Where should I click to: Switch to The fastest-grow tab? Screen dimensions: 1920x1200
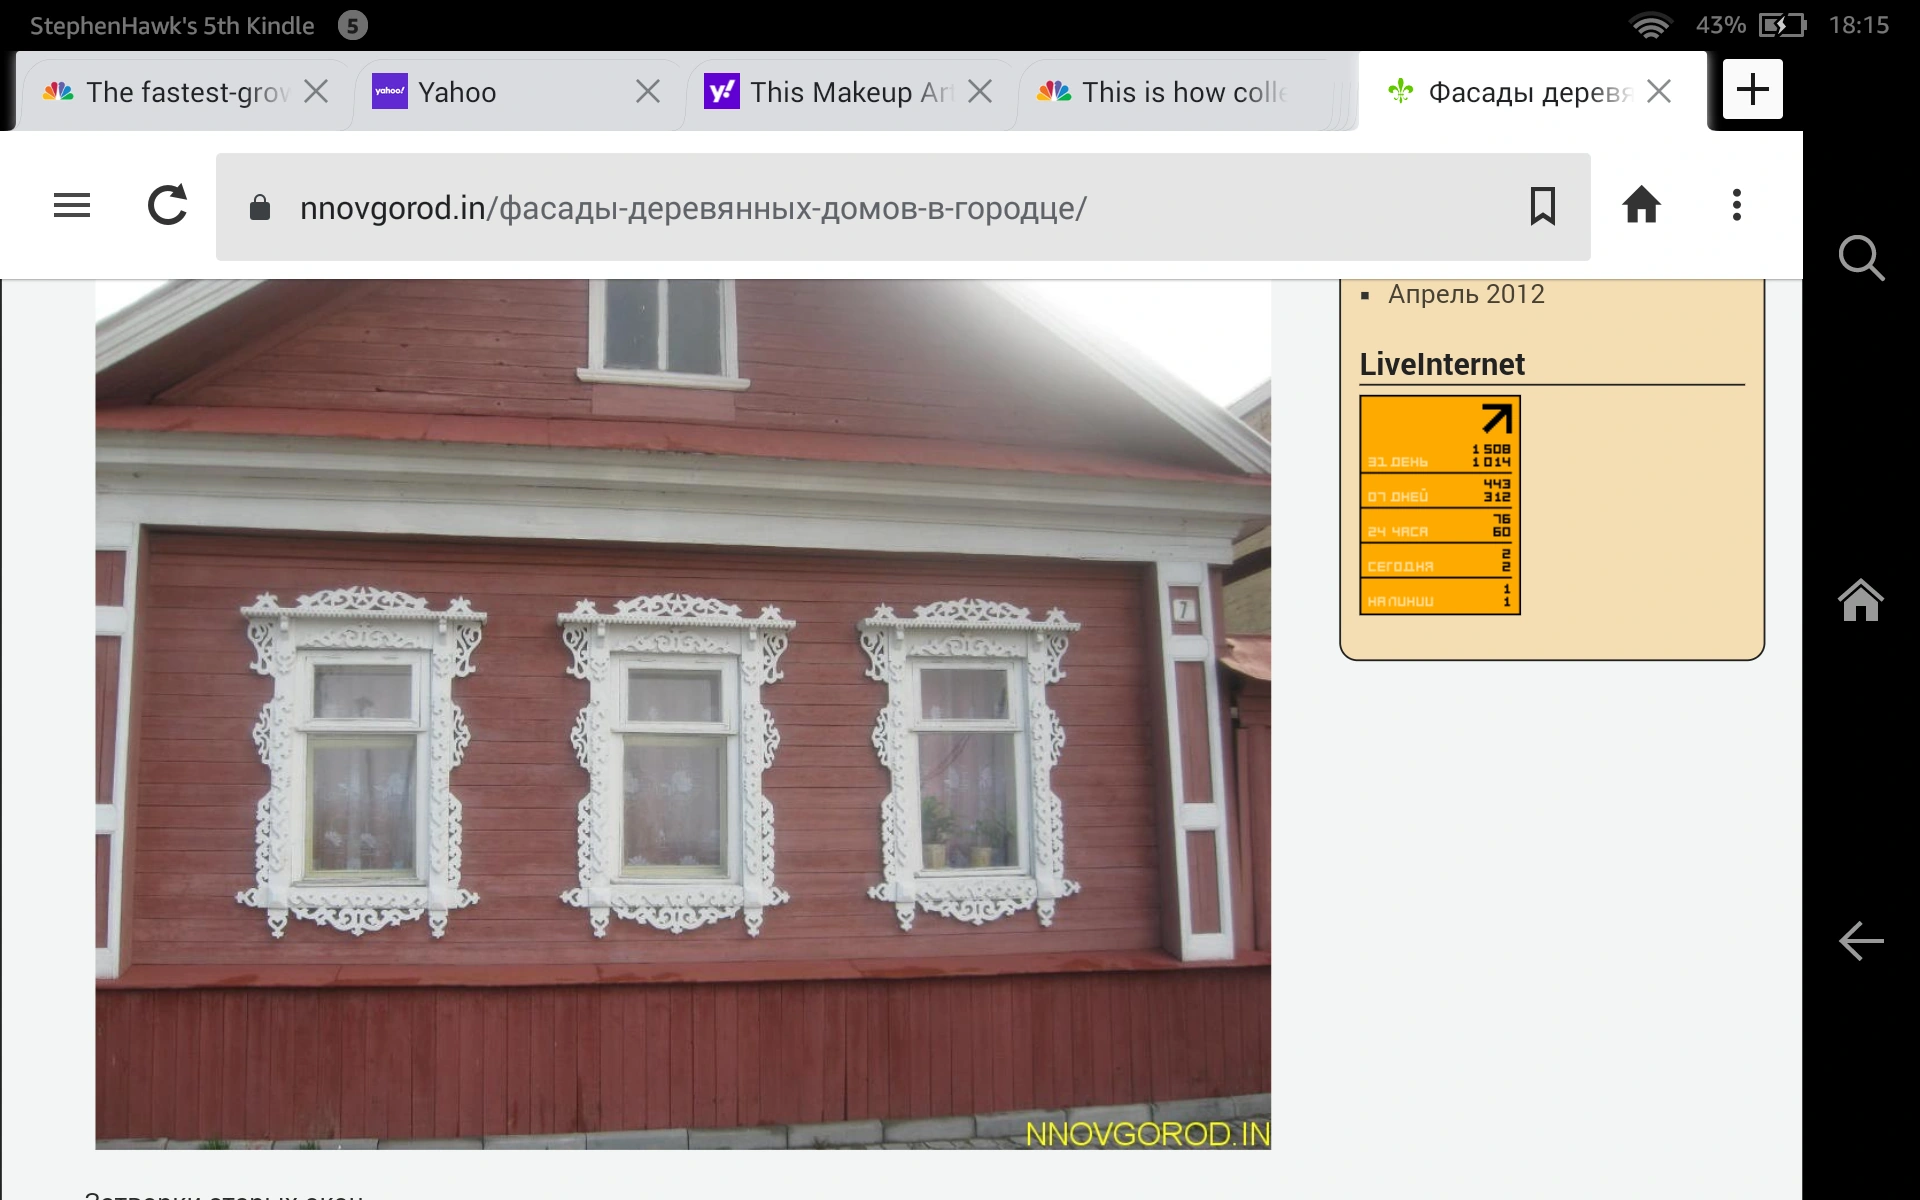pyautogui.click(x=185, y=93)
